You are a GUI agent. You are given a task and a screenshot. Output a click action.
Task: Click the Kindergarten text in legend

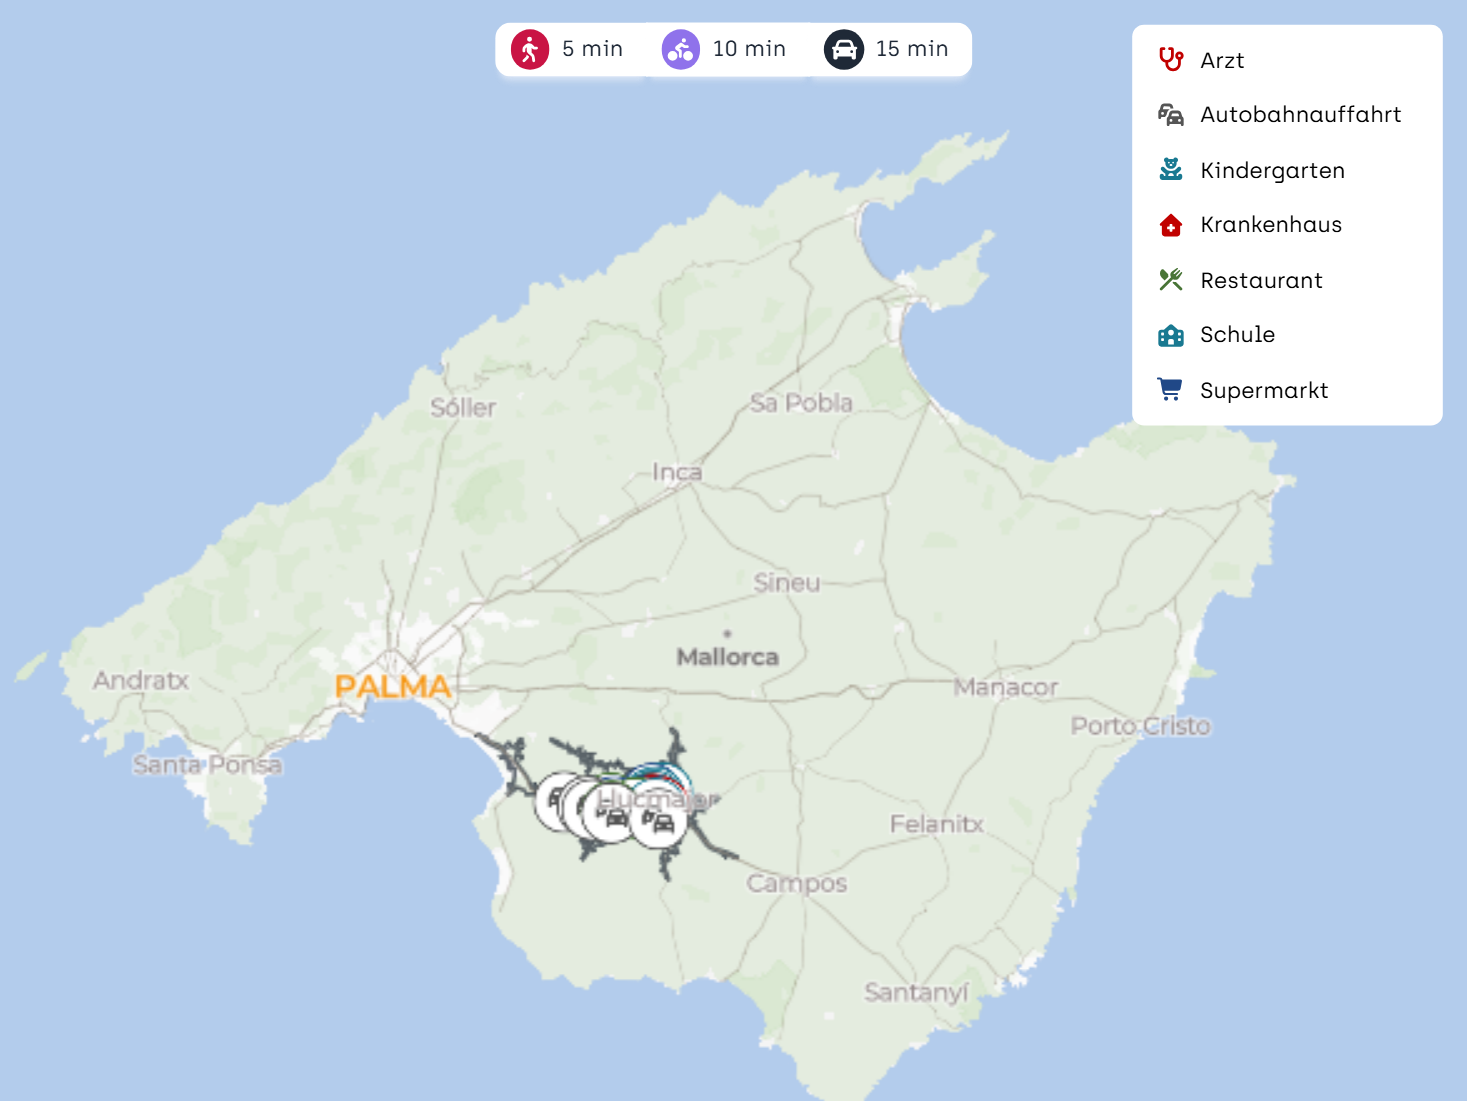(1272, 170)
